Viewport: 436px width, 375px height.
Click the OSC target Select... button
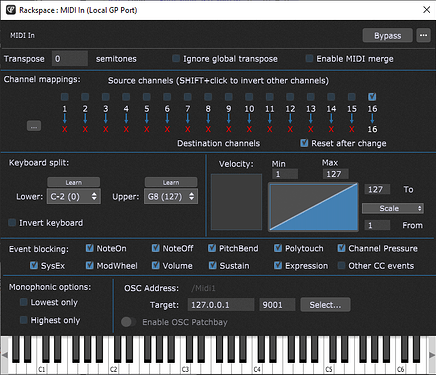pyautogui.click(x=325, y=305)
